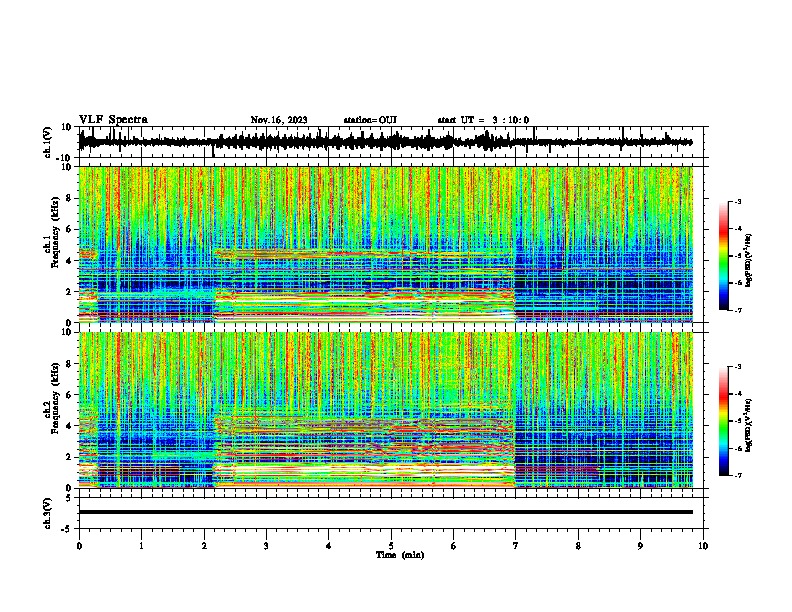Screen dimensions: 792x612
Task: Click the time axis tick label '5'
Action: tap(391, 546)
